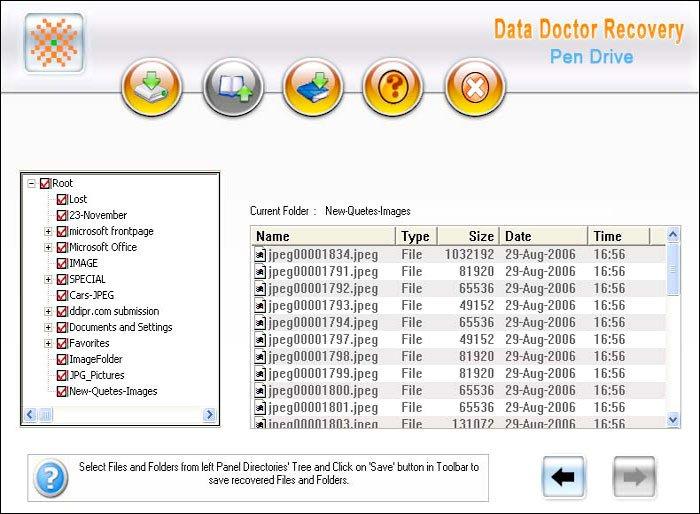Viewport: 700px width, 514px height.
Task: Toggle the JPG_Pictures checkbox
Action: [x=62, y=376]
